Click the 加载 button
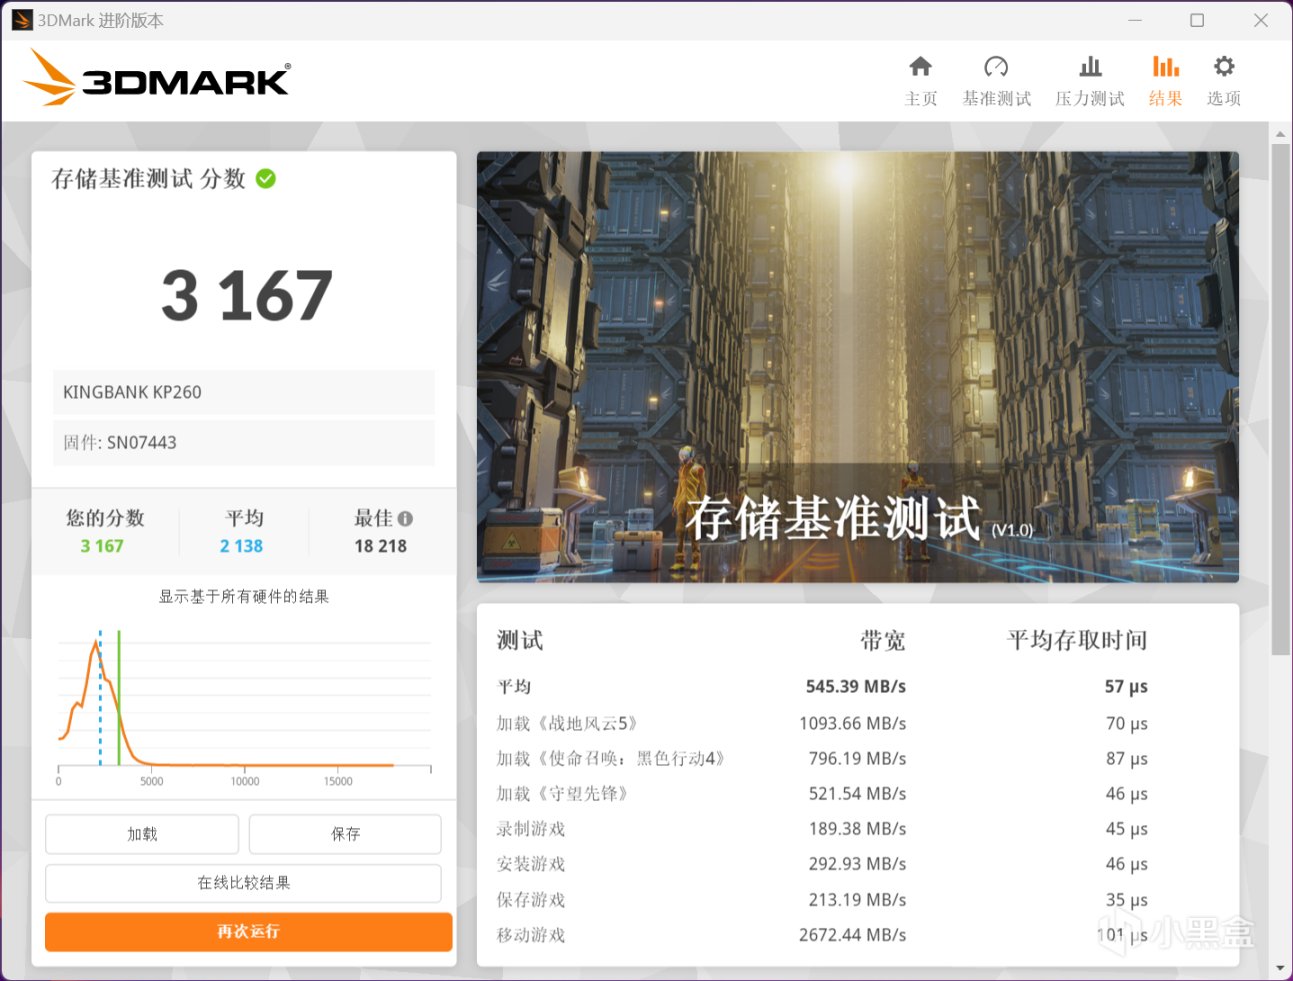This screenshot has height=981, width=1293. (142, 834)
